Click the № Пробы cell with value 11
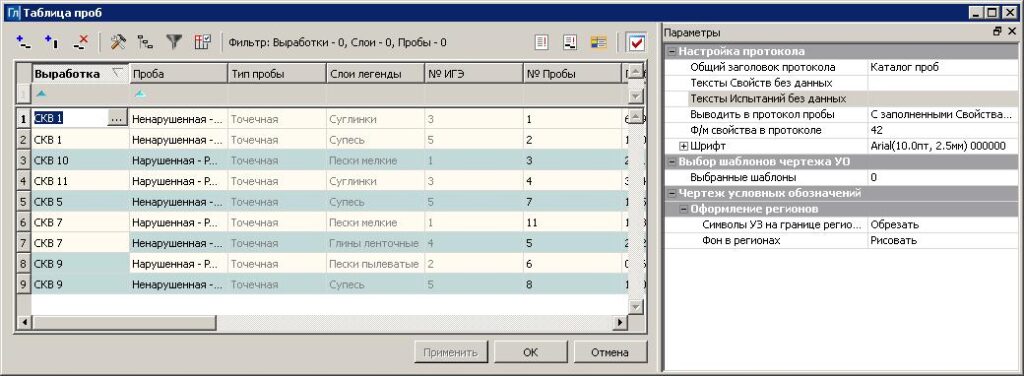 click(x=572, y=223)
